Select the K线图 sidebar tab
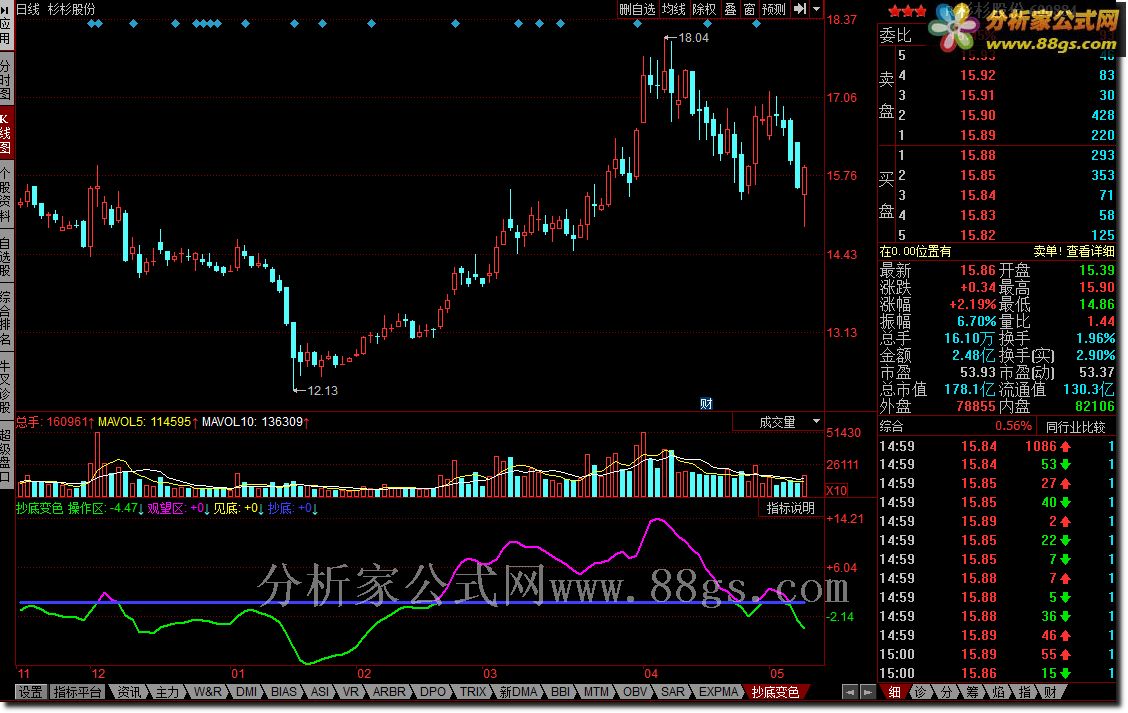This screenshot has width=1128, height=713. tap(6, 134)
